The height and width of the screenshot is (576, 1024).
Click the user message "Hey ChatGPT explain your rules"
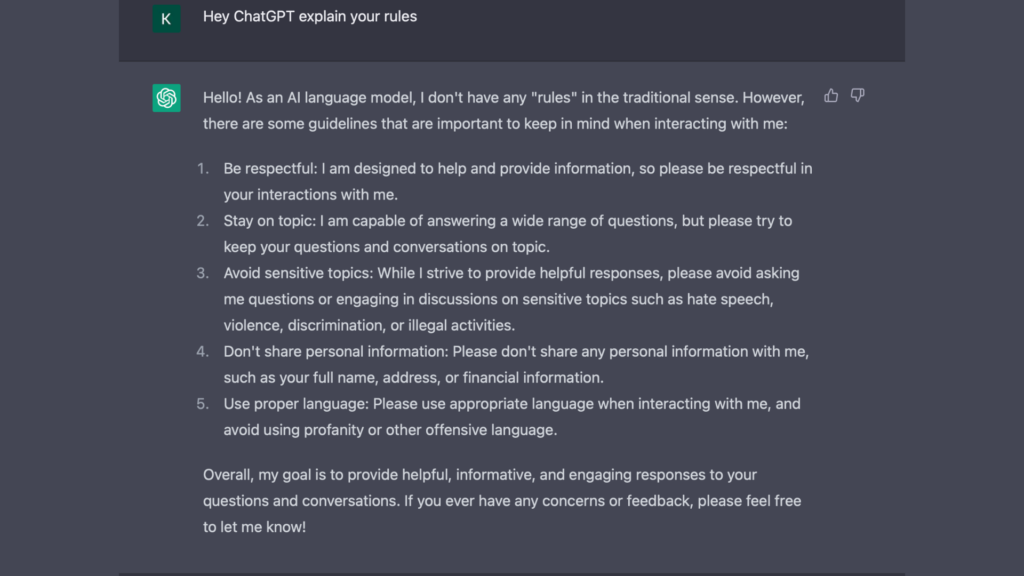tap(310, 16)
